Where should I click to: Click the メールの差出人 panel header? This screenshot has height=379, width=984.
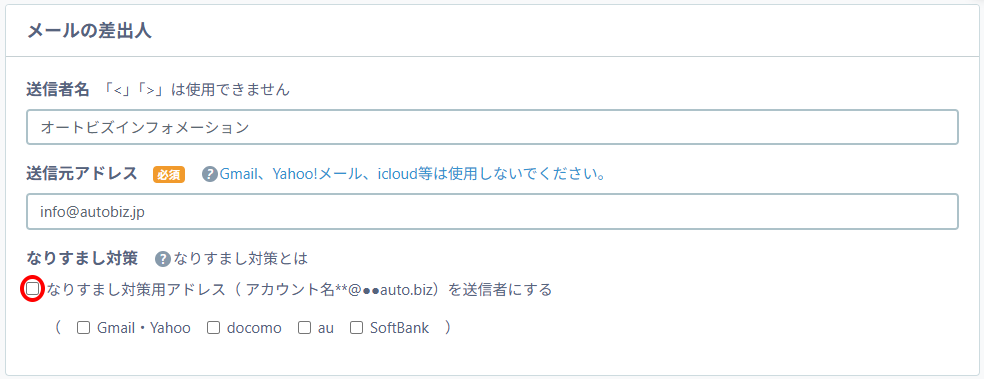click(x=492, y=31)
